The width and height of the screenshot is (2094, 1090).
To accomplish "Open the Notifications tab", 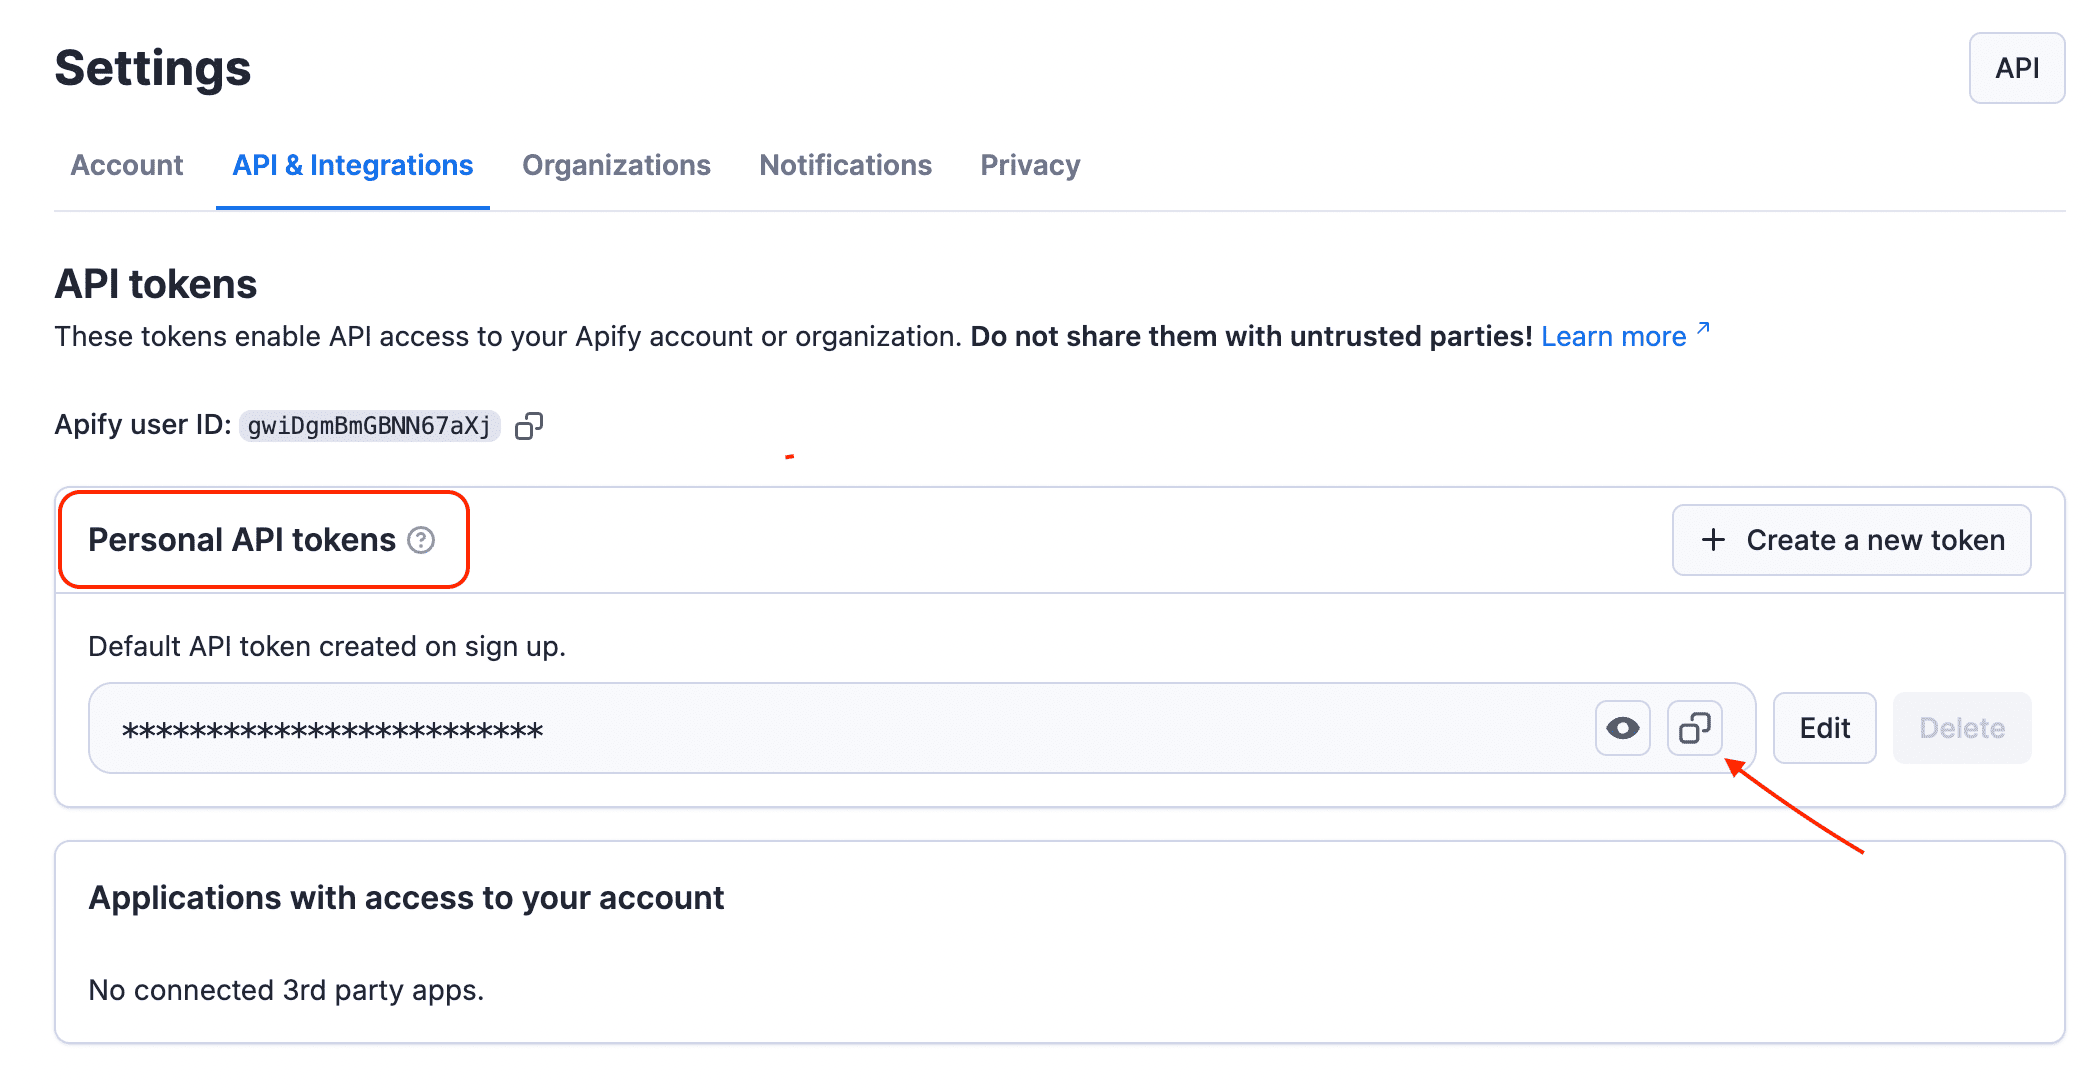I will click(845, 165).
